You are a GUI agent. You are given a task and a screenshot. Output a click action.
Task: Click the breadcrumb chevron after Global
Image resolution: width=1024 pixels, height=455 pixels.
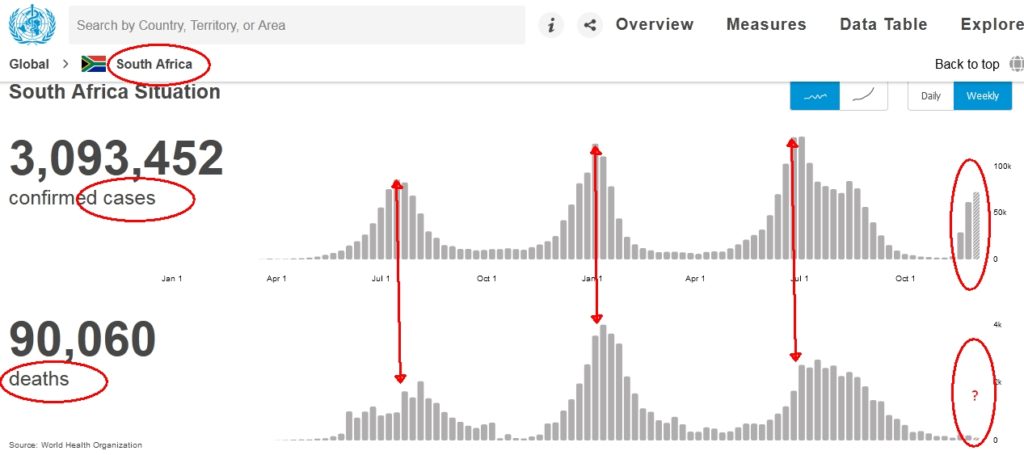point(65,64)
